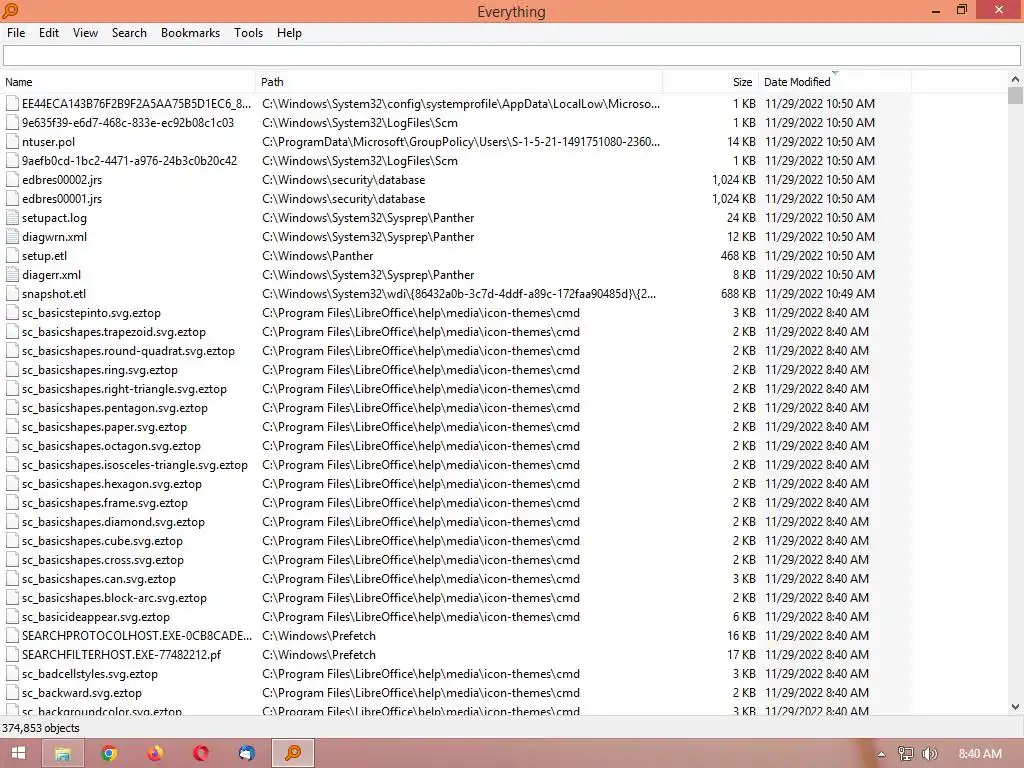Launch Opera from the taskbar
Image resolution: width=1024 pixels, height=768 pixels.
[200, 753]
